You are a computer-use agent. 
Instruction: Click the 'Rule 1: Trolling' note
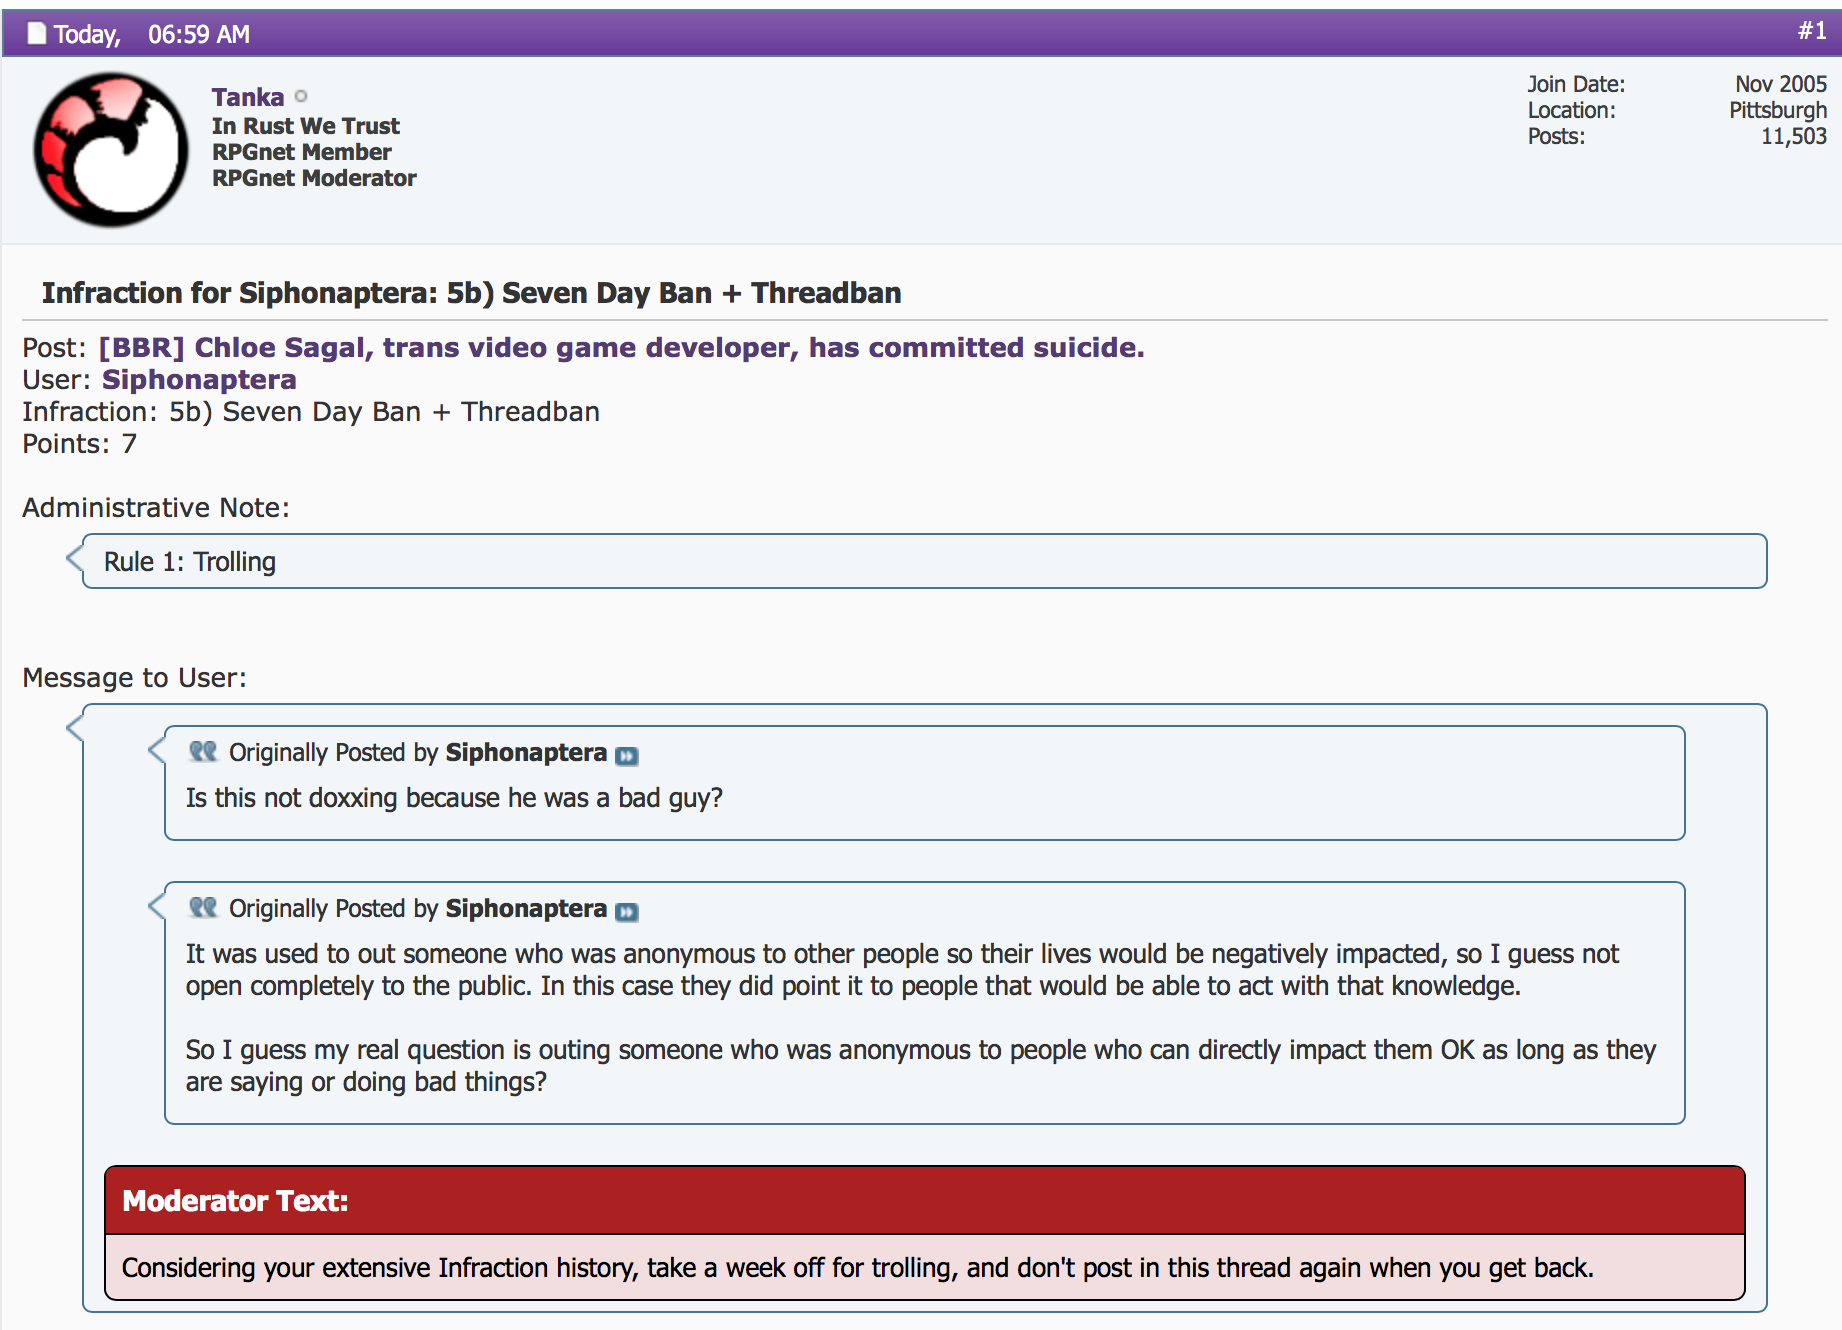coord(190,562)
